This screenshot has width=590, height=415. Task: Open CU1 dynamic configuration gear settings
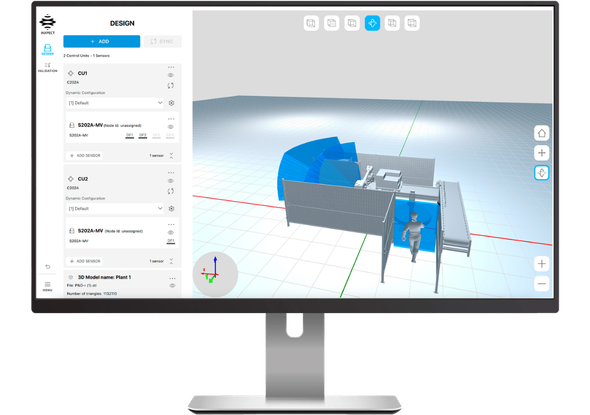pyautogui.click(x=172, y=103)
